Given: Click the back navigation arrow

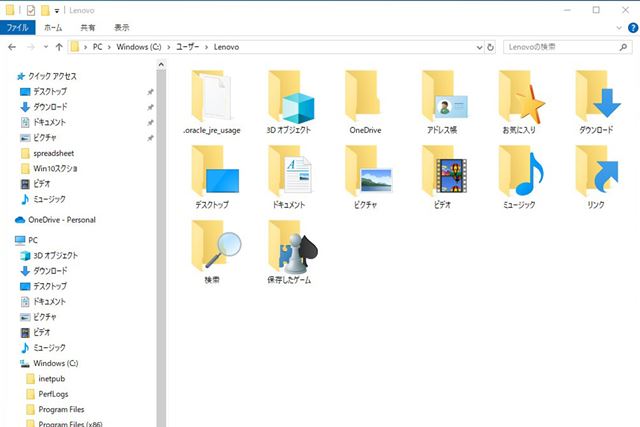Looking at the screenshot, I should pos(12,47).
